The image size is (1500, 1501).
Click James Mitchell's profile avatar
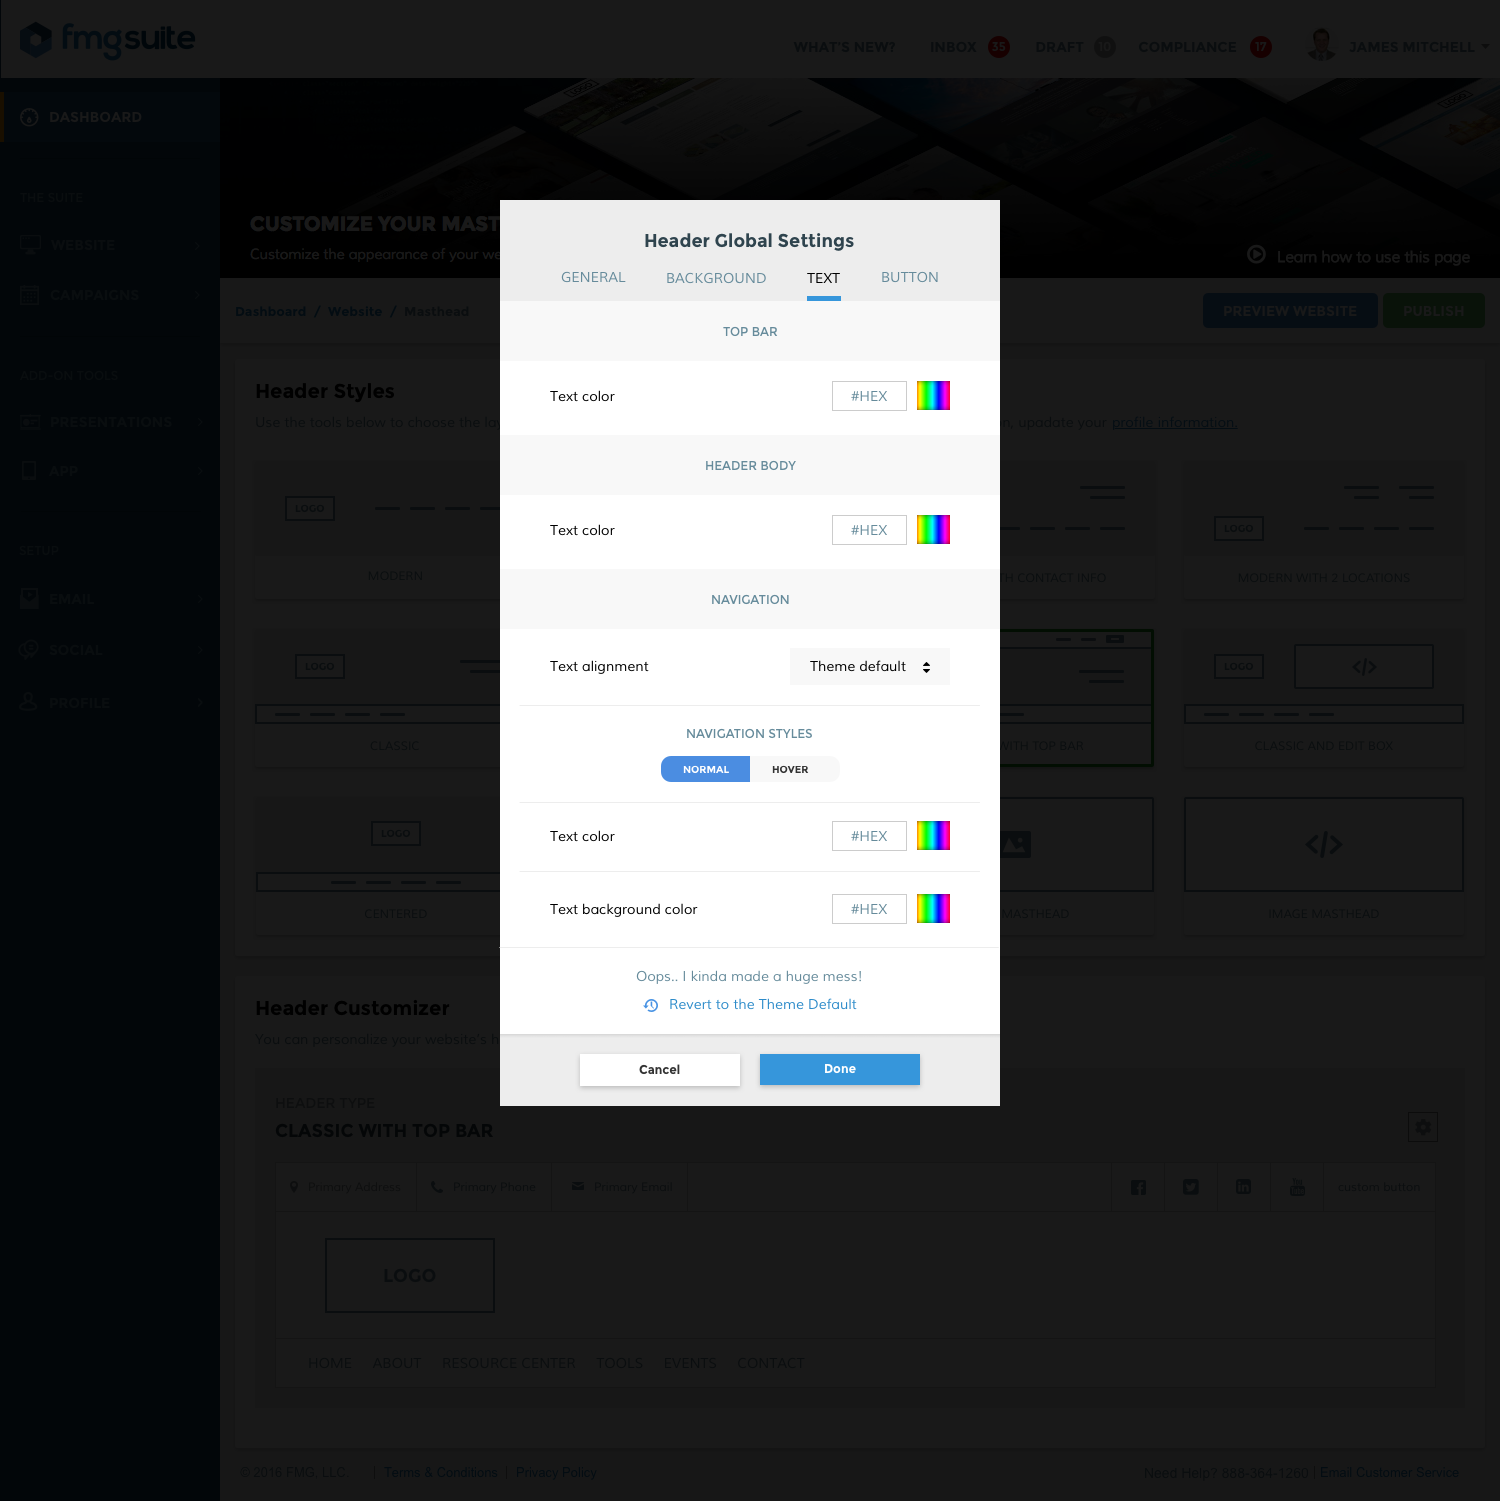1321,46
